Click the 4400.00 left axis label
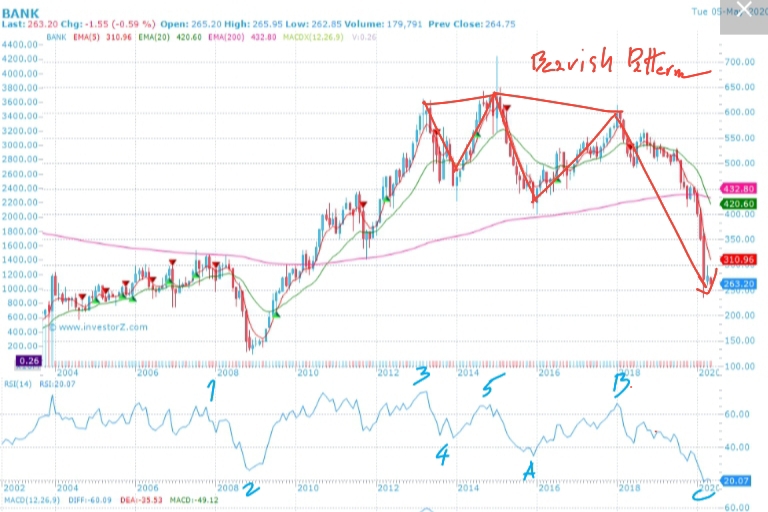This screenshot has width=768, height=512. tap(20, 45)
